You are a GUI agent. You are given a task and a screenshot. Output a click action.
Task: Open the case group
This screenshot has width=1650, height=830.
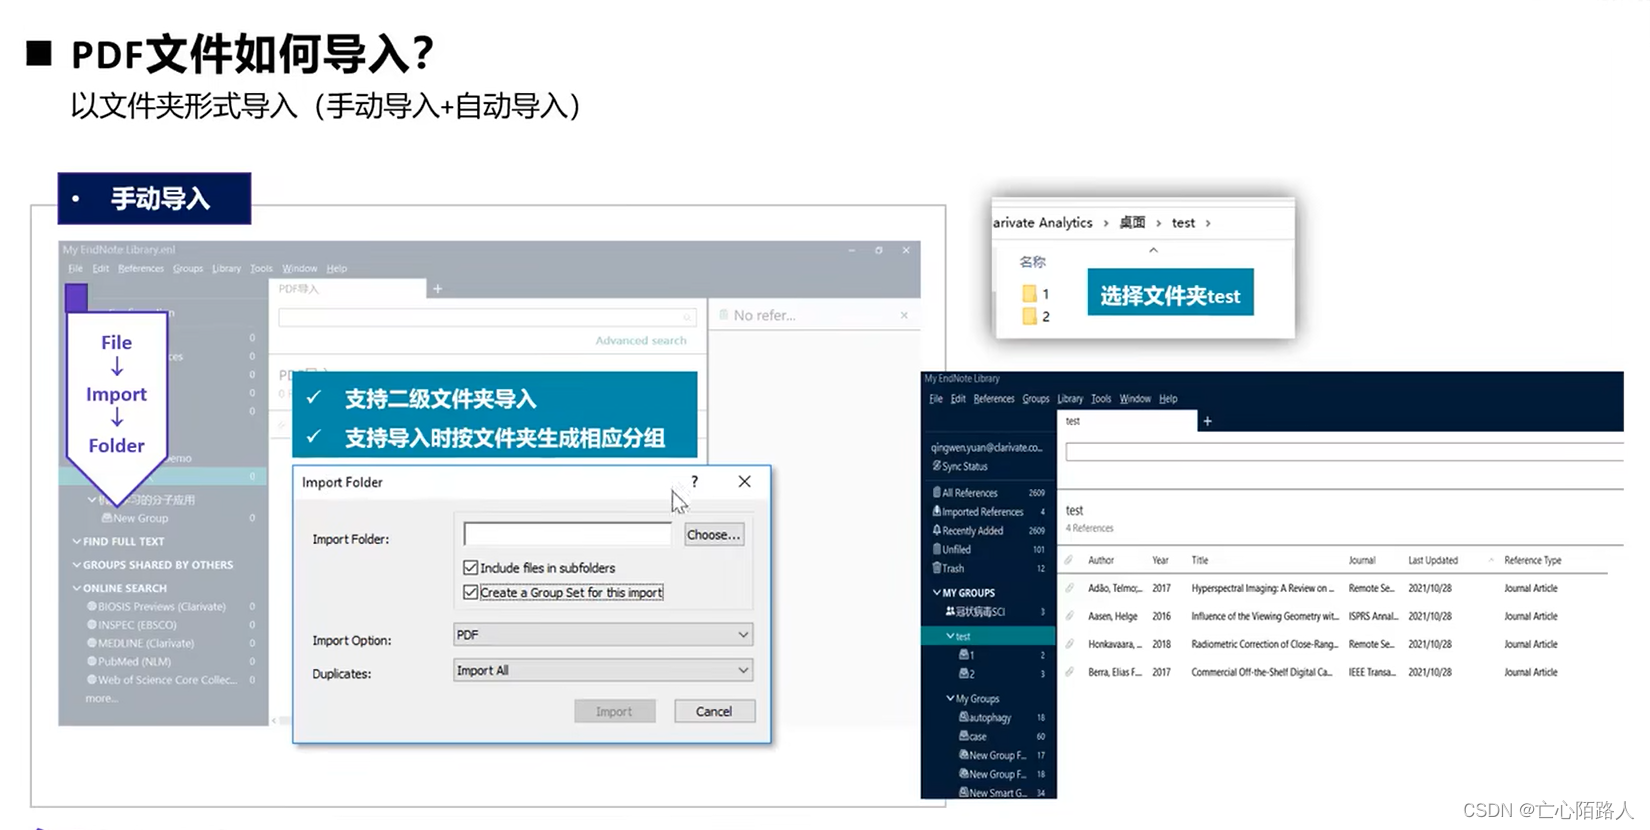pos(973,736)
